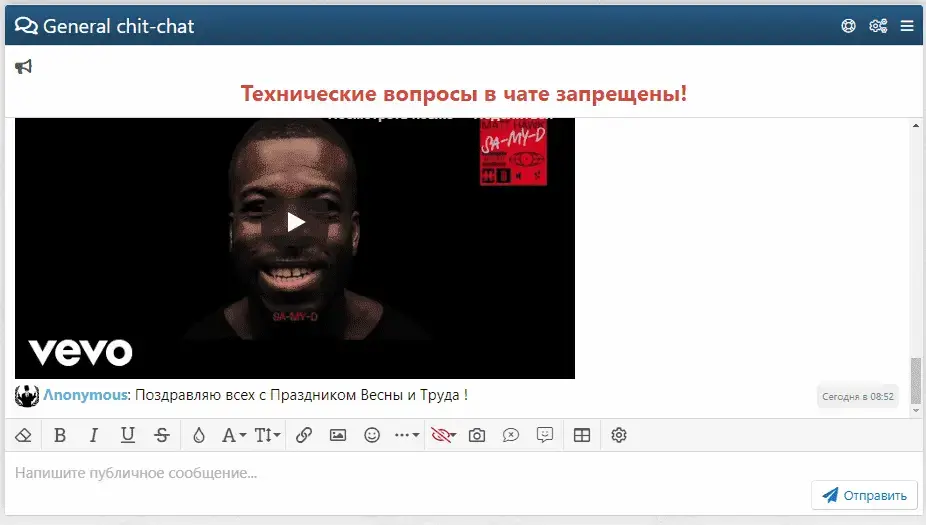
Task: Toggle bold formatting
Action: (x=60, y=436)
